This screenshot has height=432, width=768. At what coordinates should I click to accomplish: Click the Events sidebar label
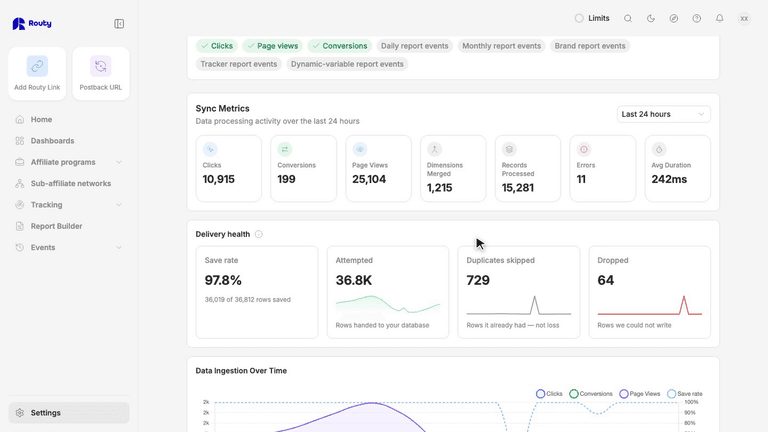(x=43, y=247)
